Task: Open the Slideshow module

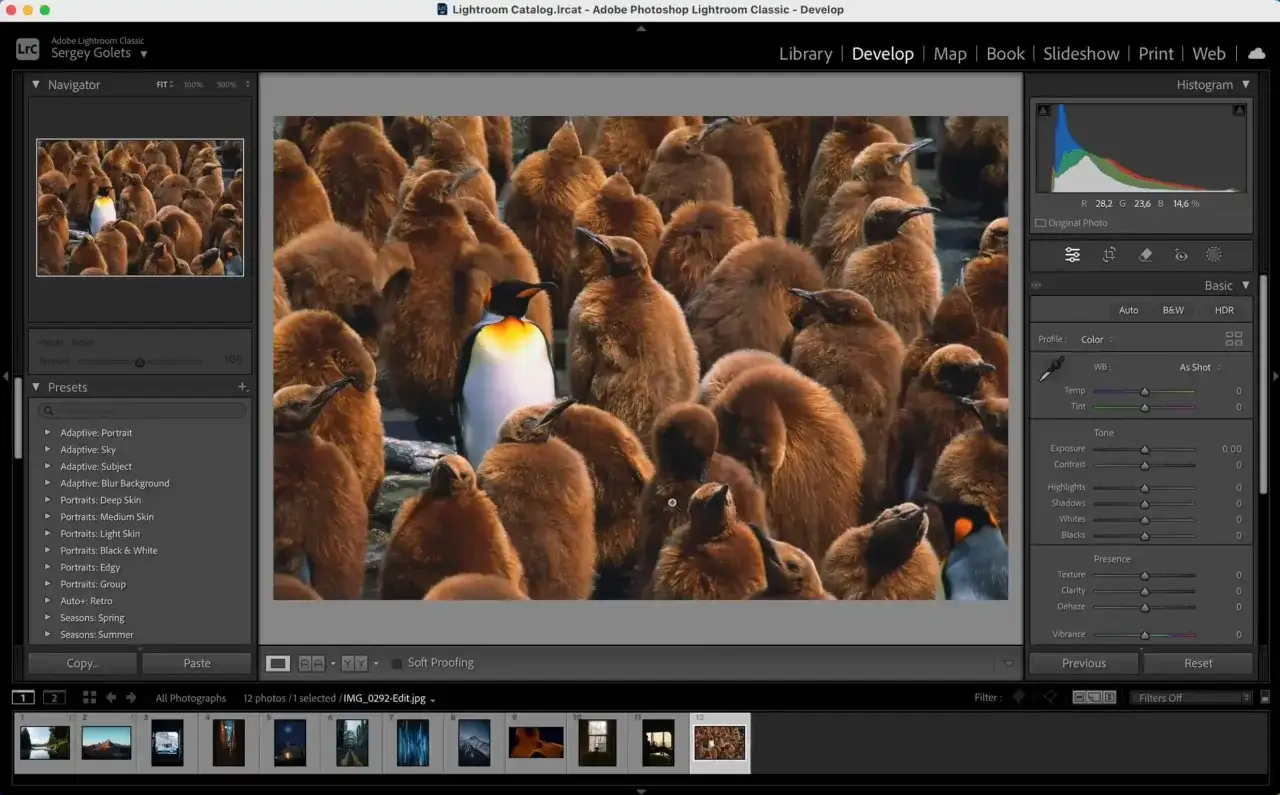Action: coord(1081,54)
